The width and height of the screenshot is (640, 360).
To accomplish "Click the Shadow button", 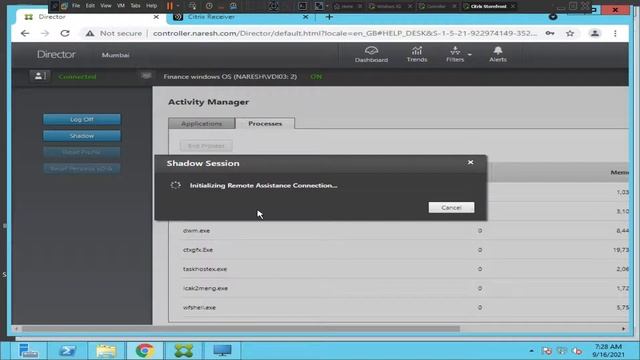I will pyautogui.click(x=82, y=136).
